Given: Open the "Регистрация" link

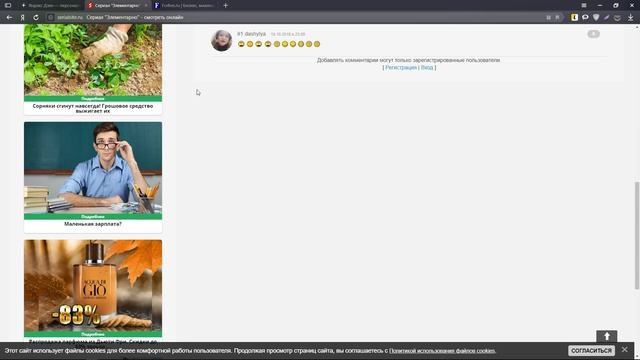Looking at the screenshot, I should [x=401, y=68].
